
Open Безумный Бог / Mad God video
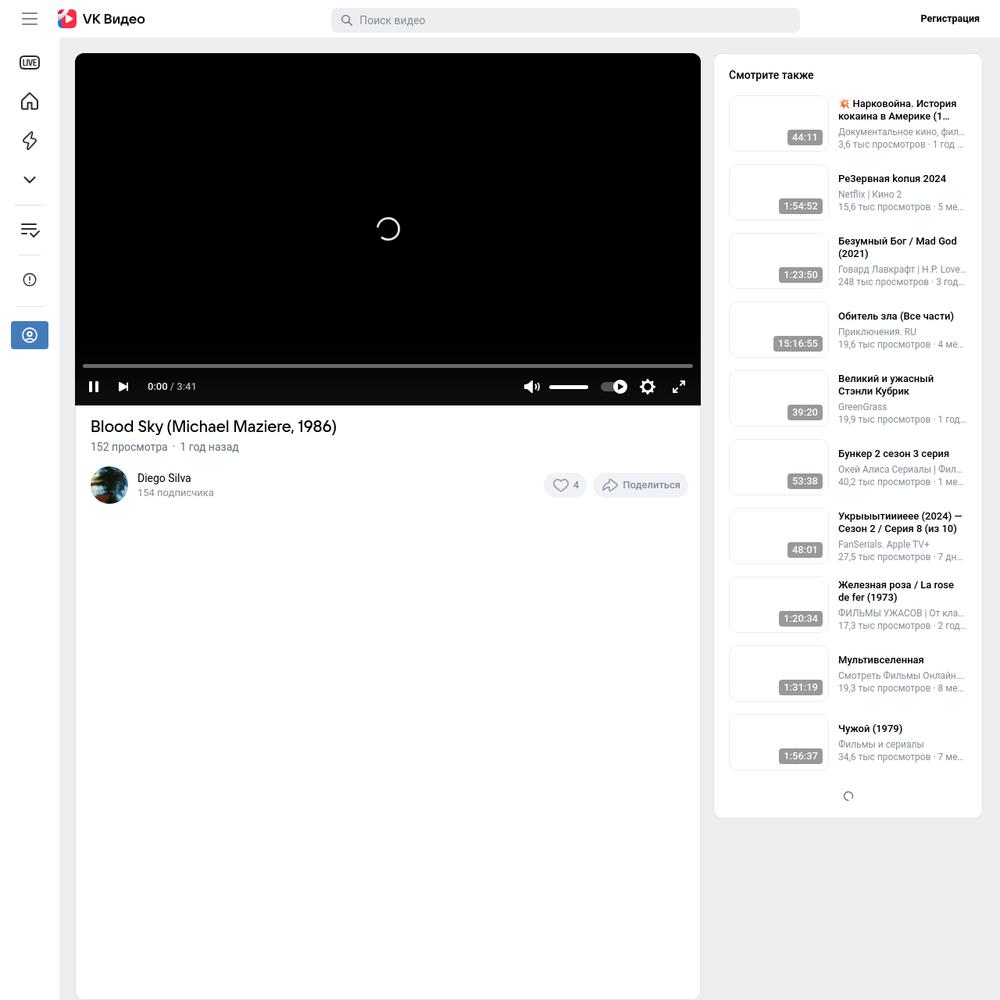[x=897, y=247]
